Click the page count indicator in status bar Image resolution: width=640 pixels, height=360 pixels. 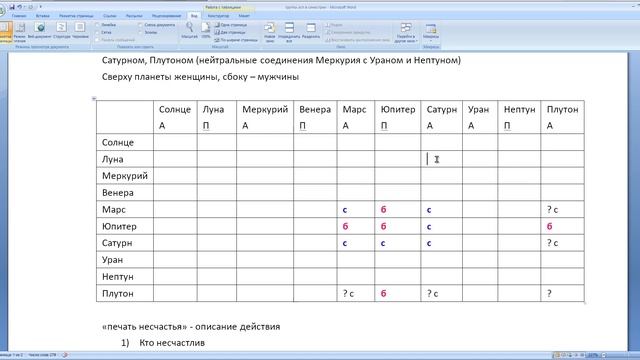tap(11, 355)
